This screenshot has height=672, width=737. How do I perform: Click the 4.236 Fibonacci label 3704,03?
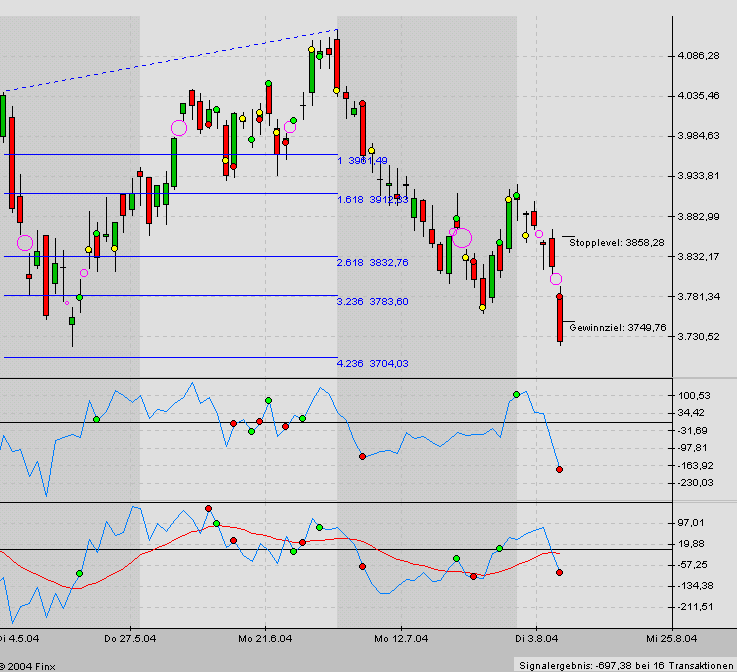(372, 364)
